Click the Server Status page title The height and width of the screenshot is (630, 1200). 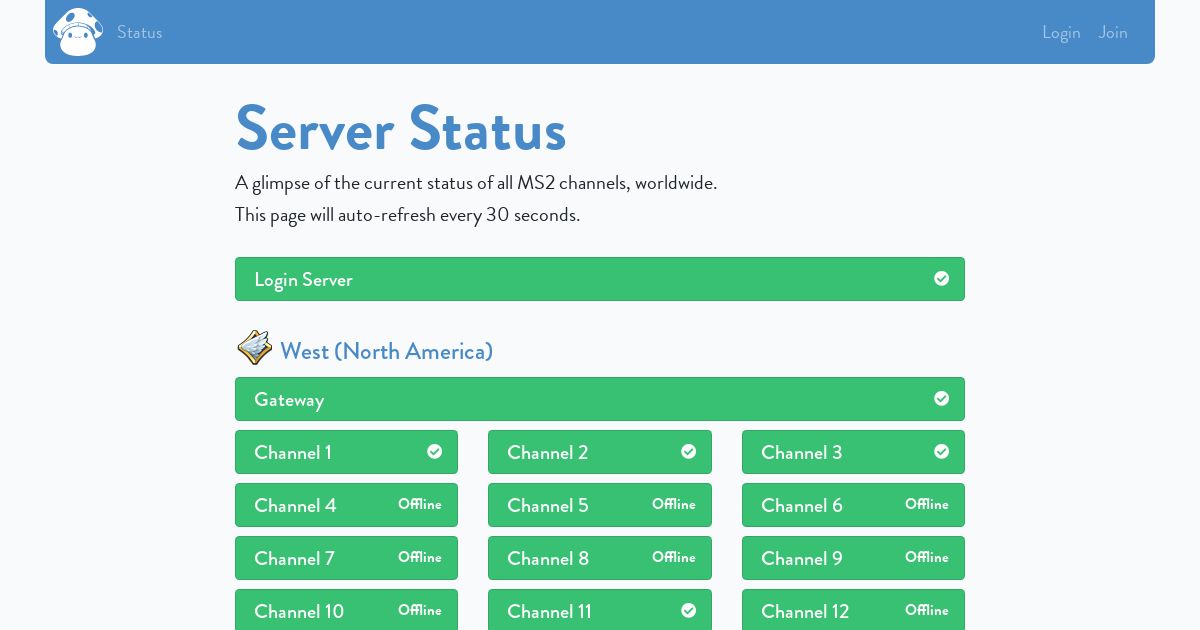[401, 128]
